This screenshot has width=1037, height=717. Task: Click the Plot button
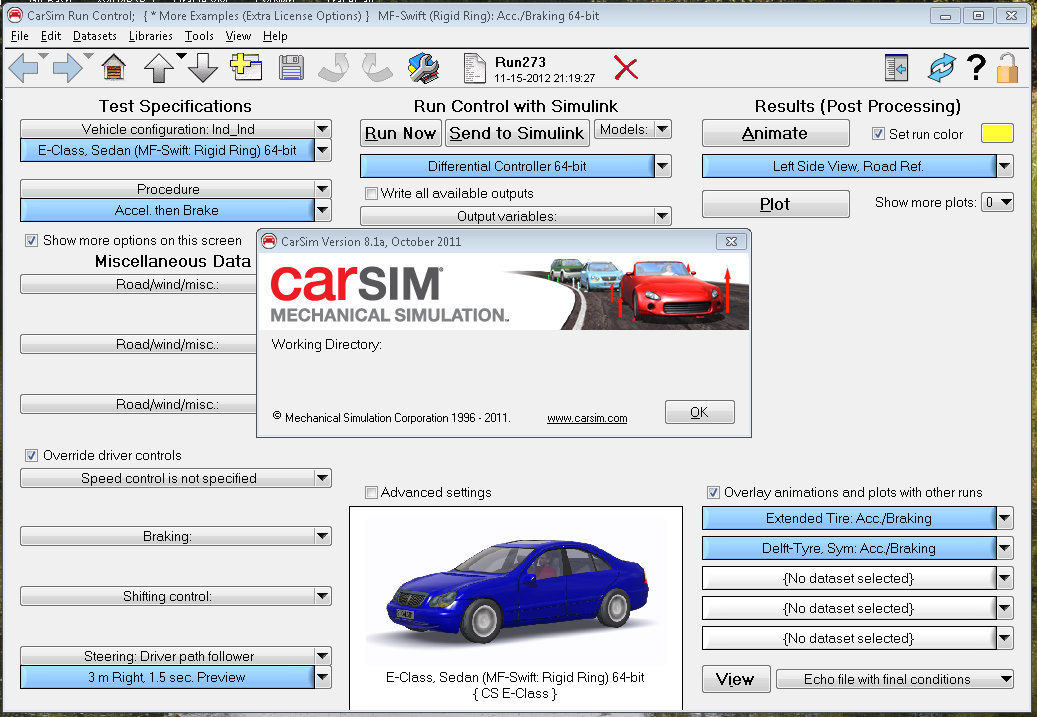click(775, 204)
